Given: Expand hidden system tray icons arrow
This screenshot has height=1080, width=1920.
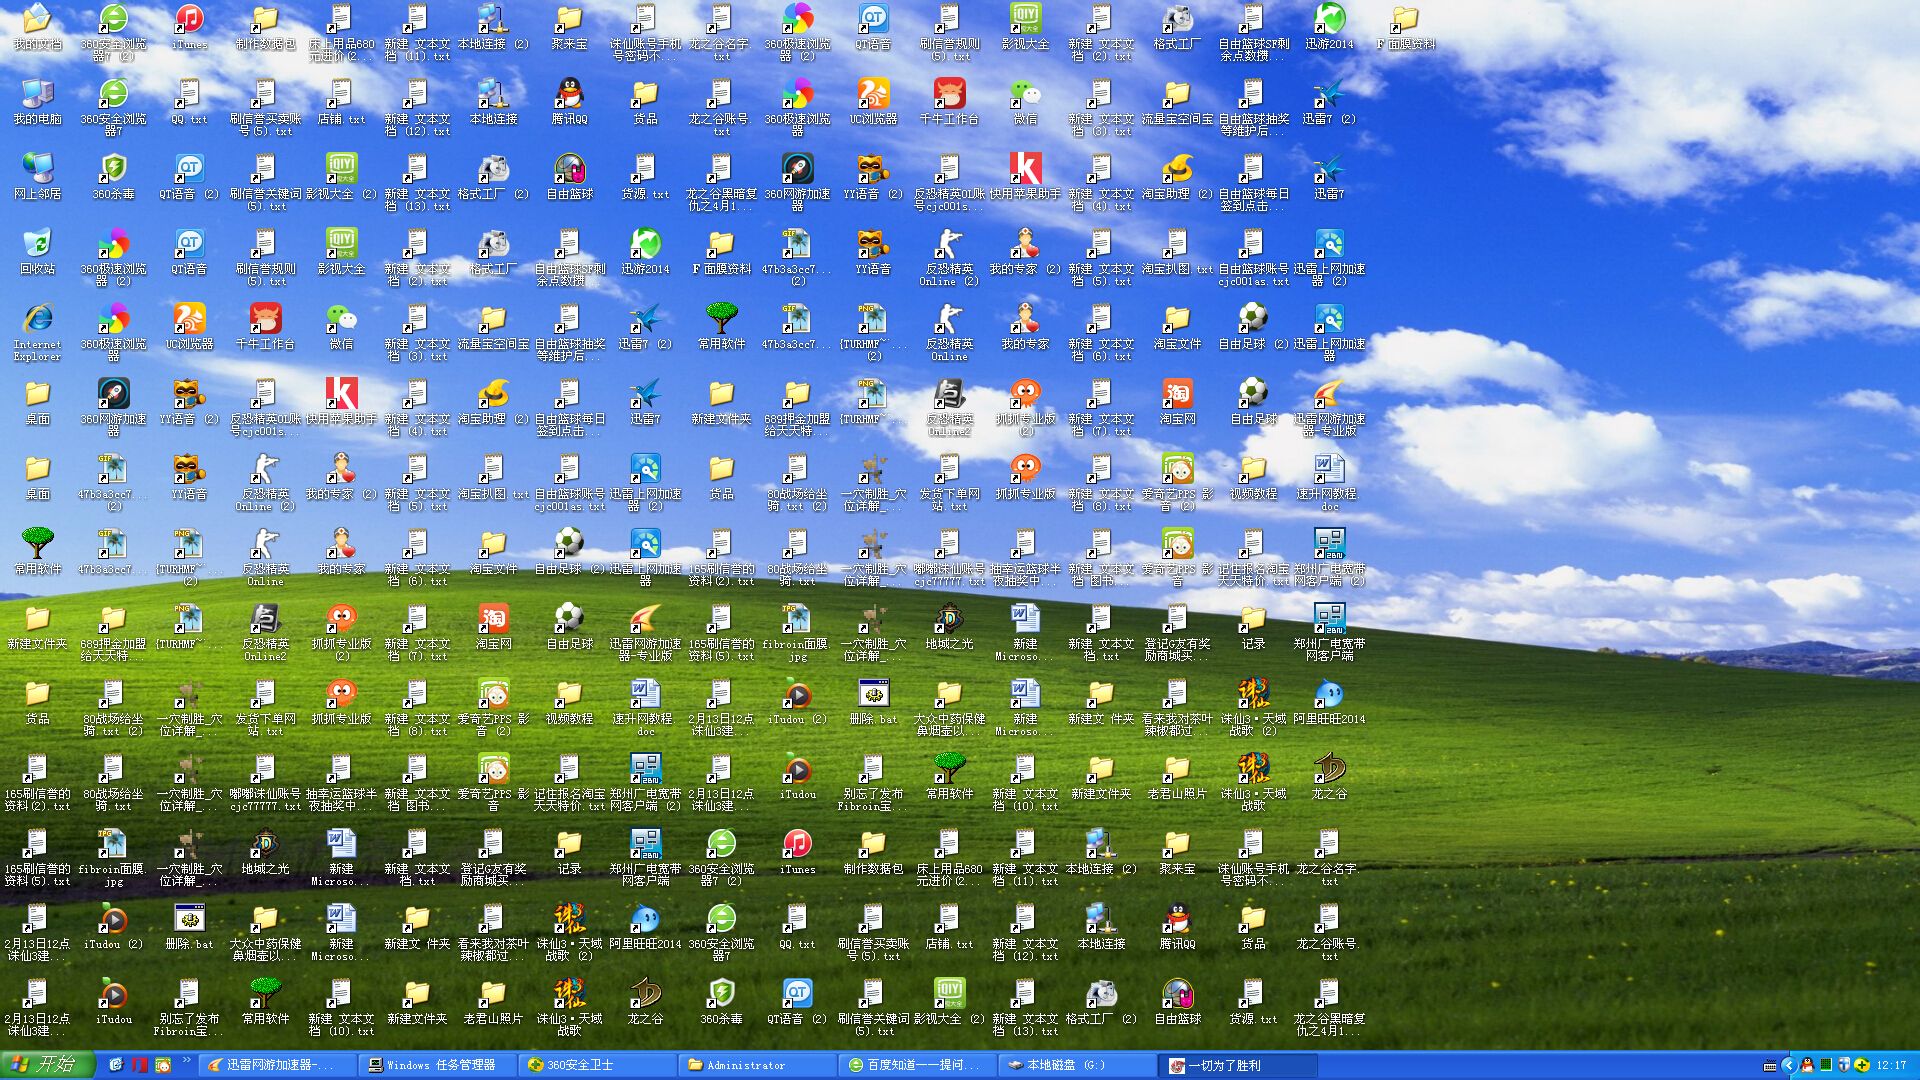Looking at the screenshot, I should 1789,1065.
